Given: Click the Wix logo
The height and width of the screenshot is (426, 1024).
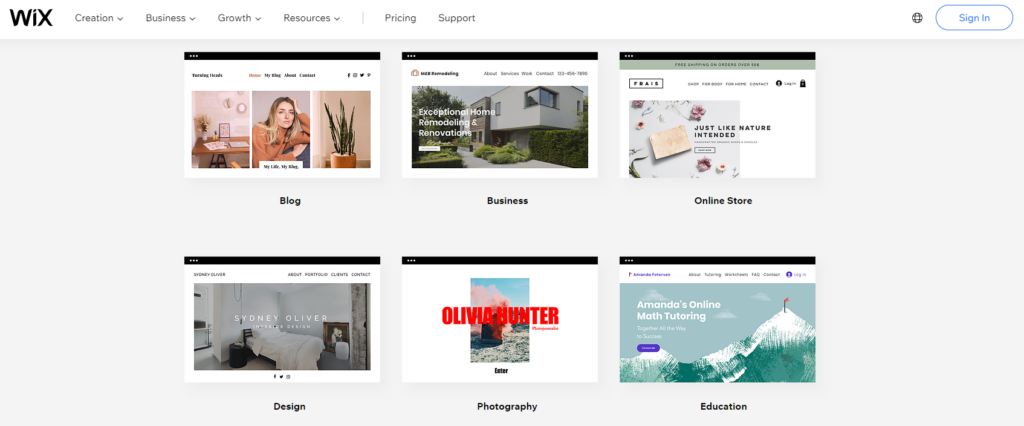Looking at the screenshot, I should click(x=31, y=18).
